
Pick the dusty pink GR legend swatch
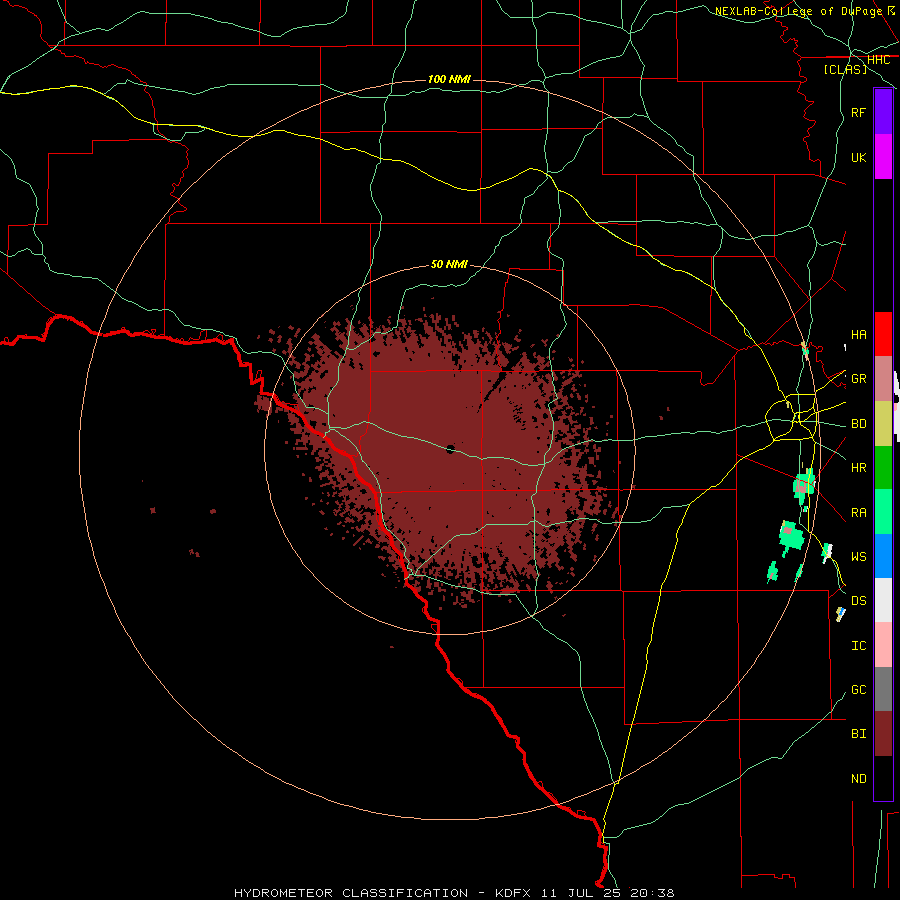(883, 379)
